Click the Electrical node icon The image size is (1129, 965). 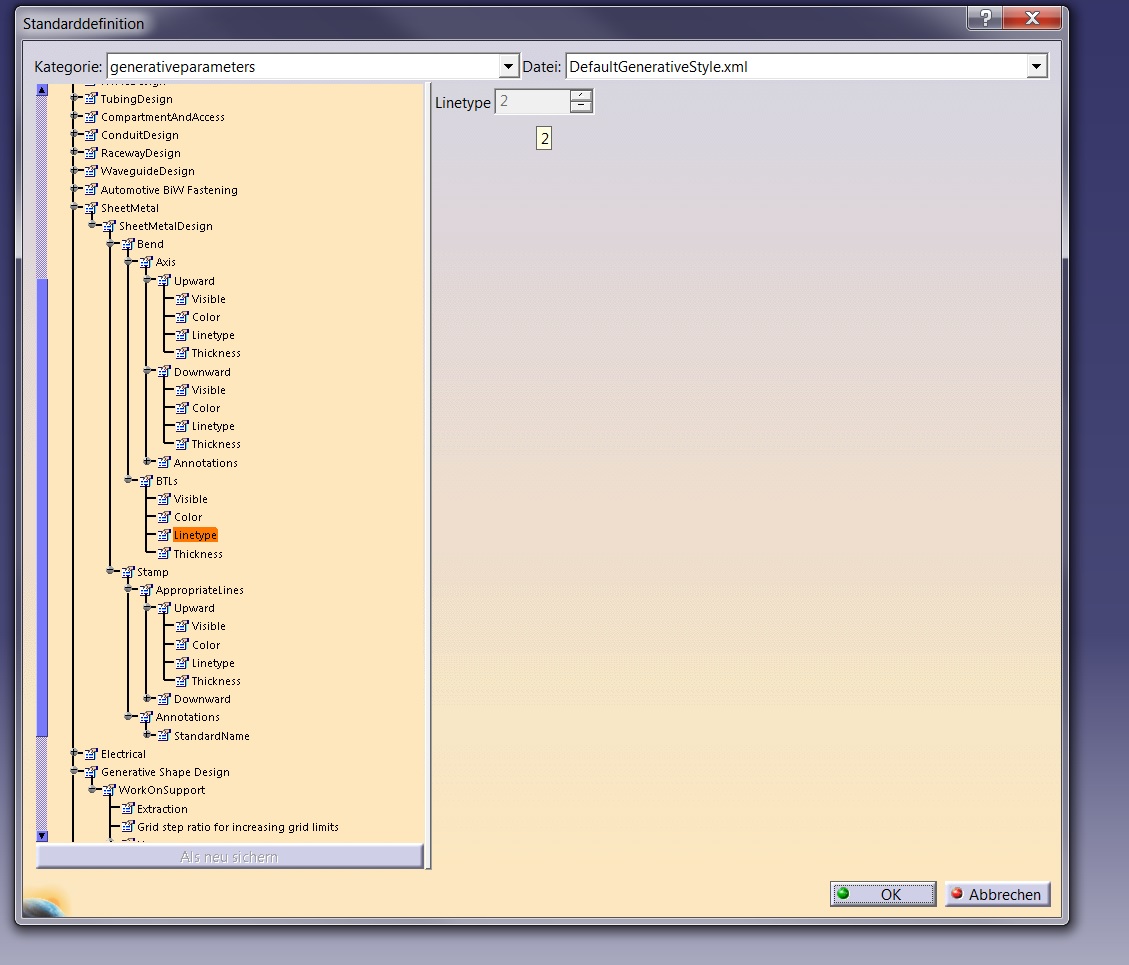pos(91,754)
